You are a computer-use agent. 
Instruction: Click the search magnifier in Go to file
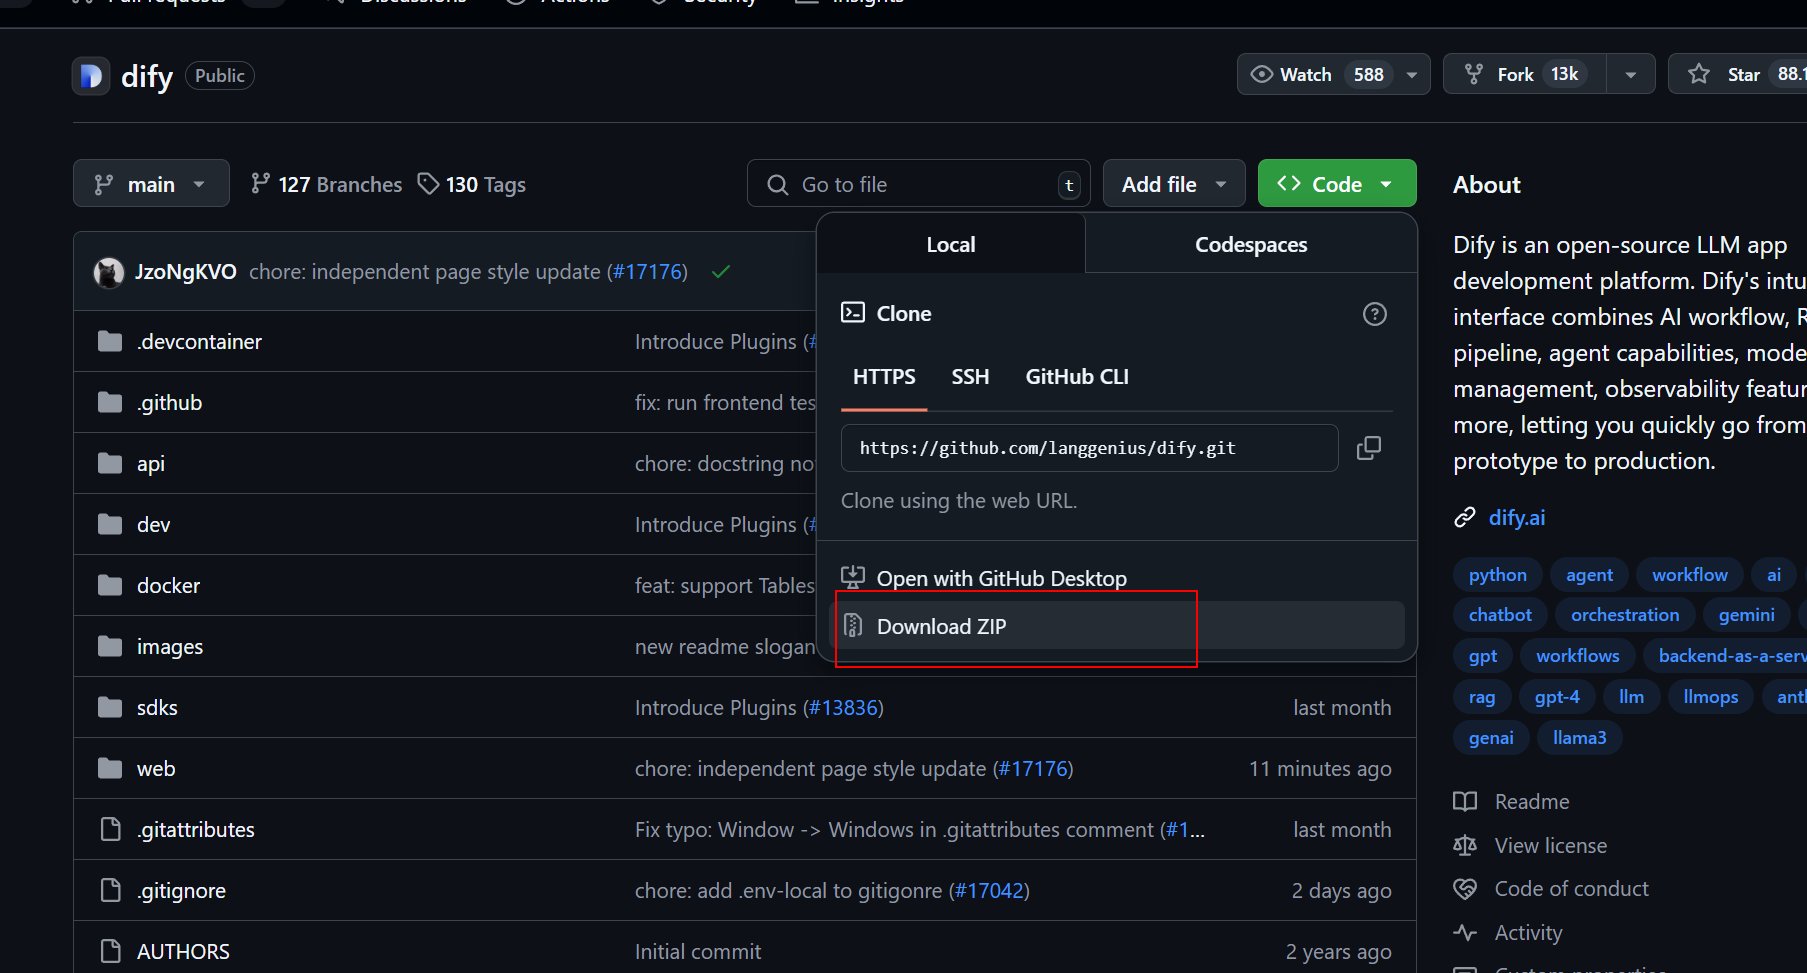point(777,184)
